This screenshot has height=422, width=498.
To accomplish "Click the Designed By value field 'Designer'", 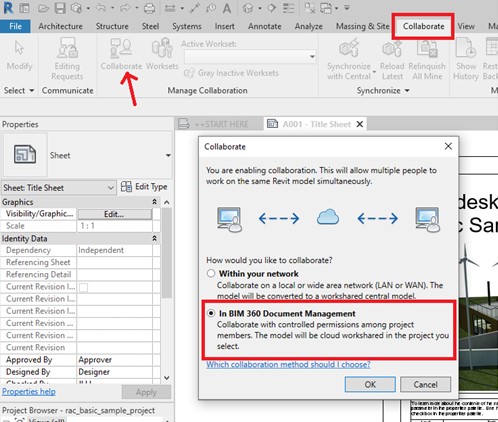I will coord(114,372).
